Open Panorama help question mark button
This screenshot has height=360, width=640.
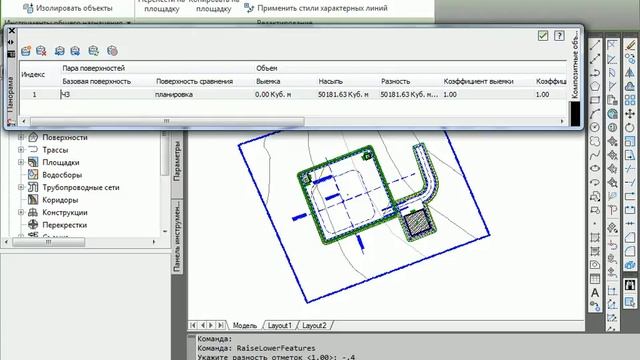click(559, 36)
